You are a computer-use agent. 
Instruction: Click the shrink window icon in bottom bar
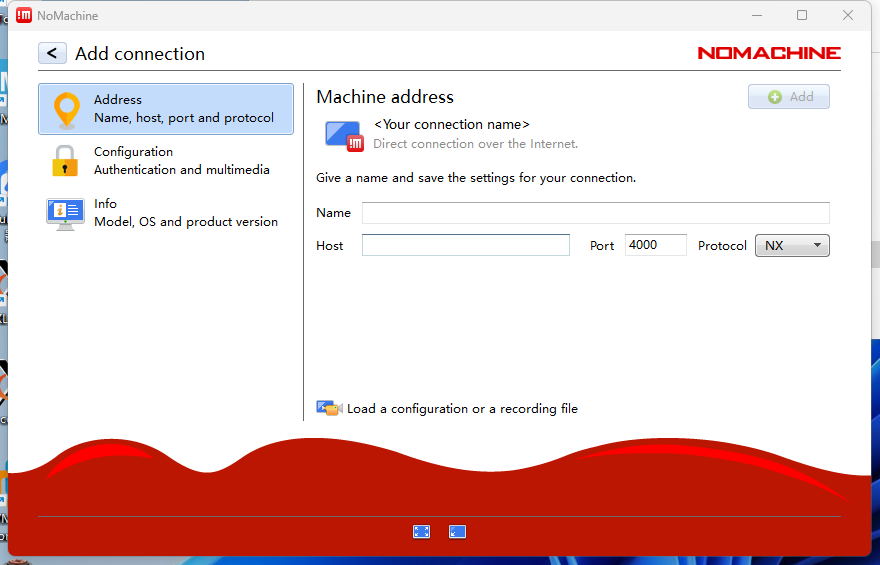(457, 531)
